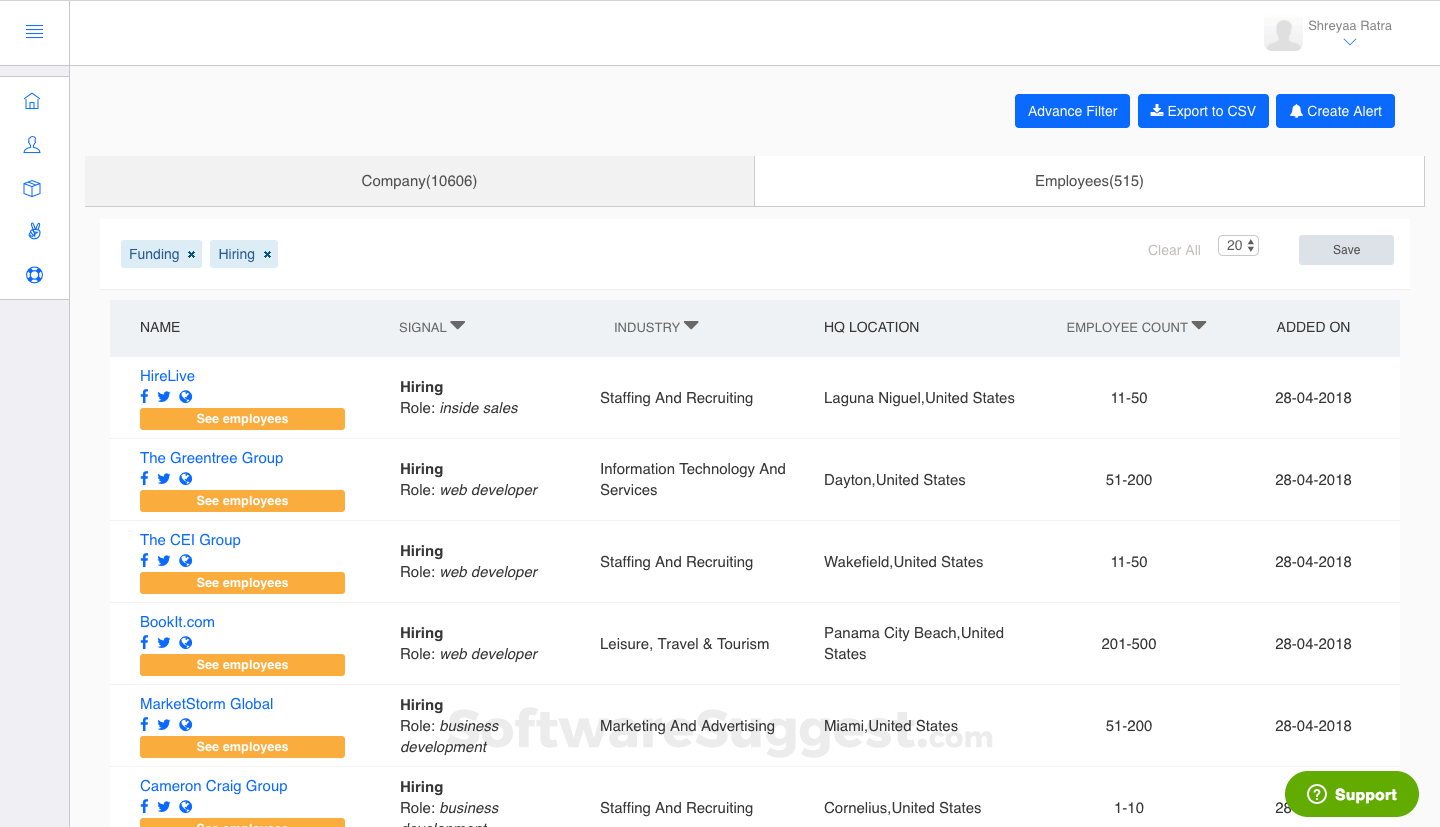Viewport: 1440px width, 827px height.
Task: Switch to the Employees(515) tab
Action: point(1089,181)
